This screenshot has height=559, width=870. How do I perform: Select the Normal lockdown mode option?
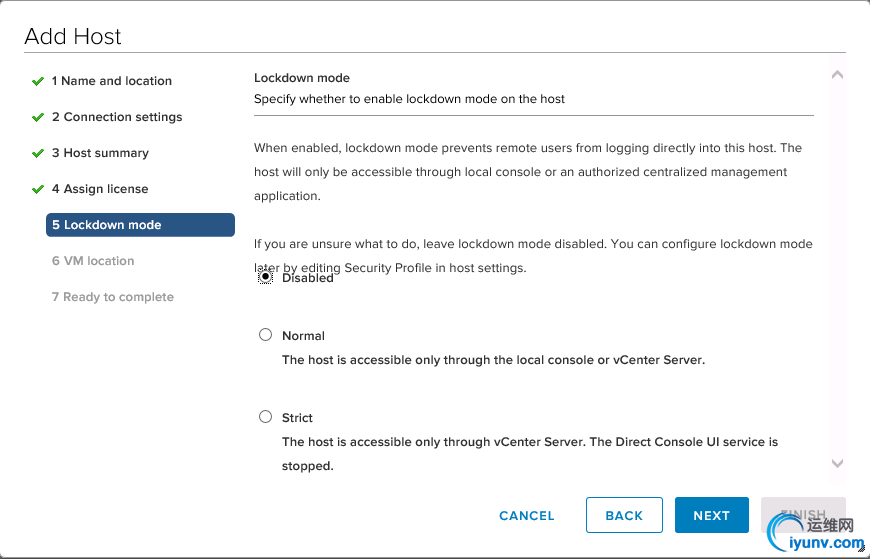(x=265, y=335)
